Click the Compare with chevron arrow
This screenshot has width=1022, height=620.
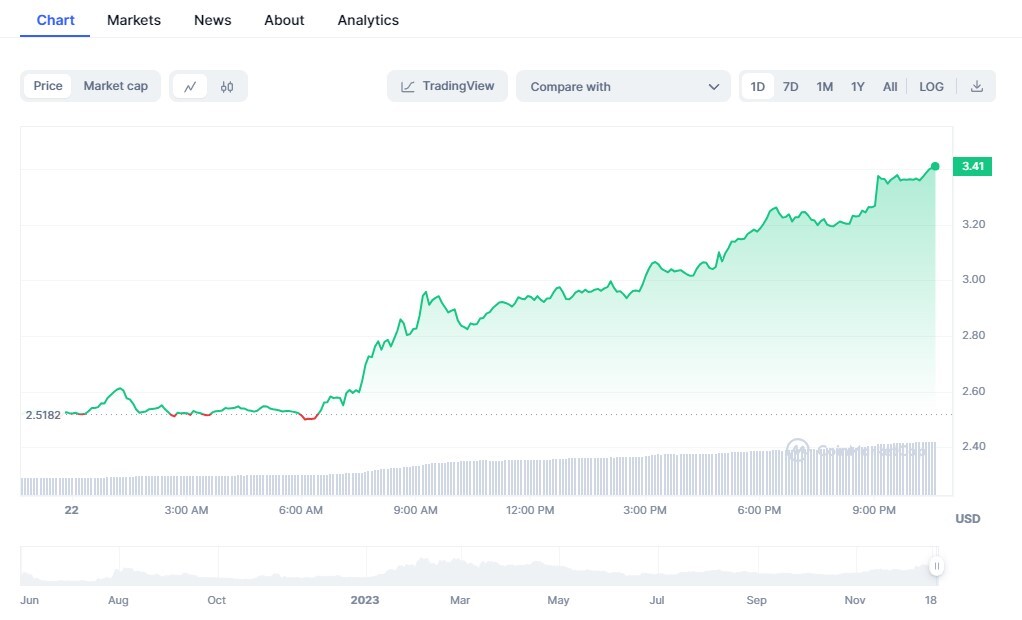(714, 87)
